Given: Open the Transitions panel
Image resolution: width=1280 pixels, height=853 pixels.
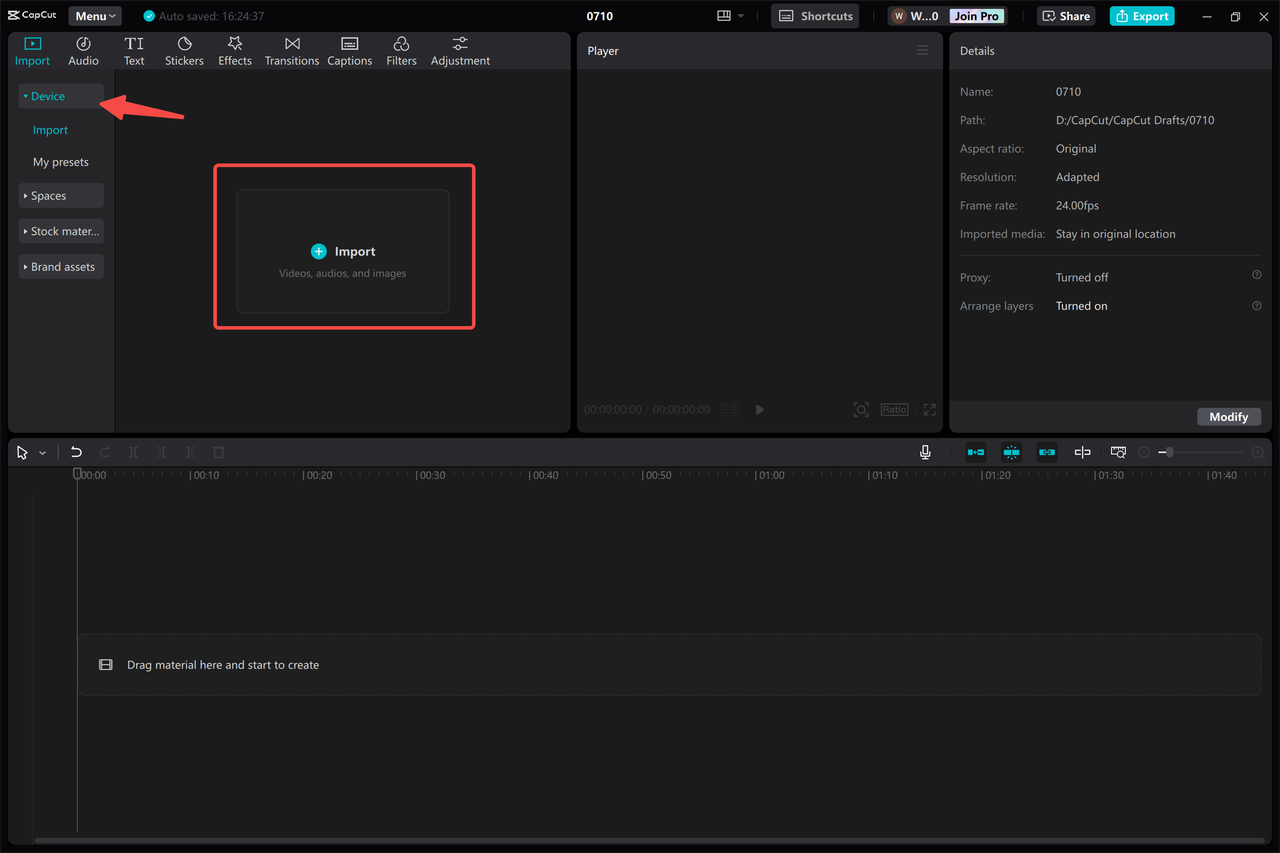Looking at the screenshot, I should point(291,50).
